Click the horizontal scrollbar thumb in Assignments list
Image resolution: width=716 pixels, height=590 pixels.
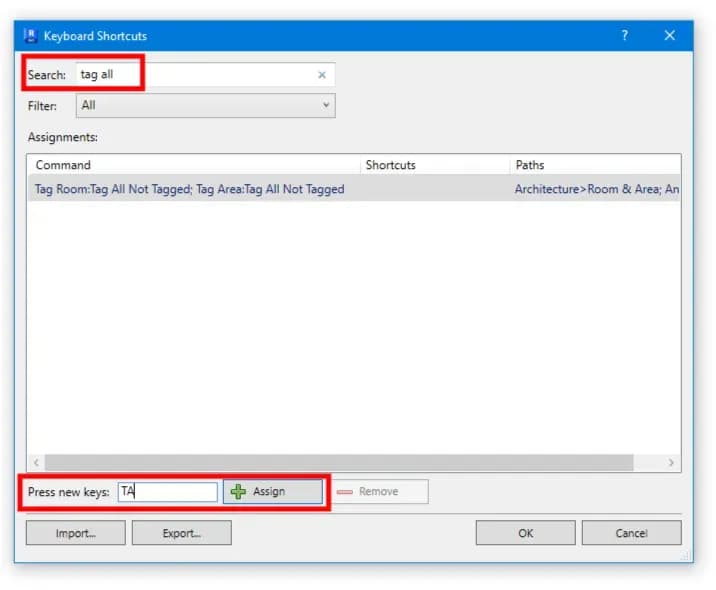point(339,463)
